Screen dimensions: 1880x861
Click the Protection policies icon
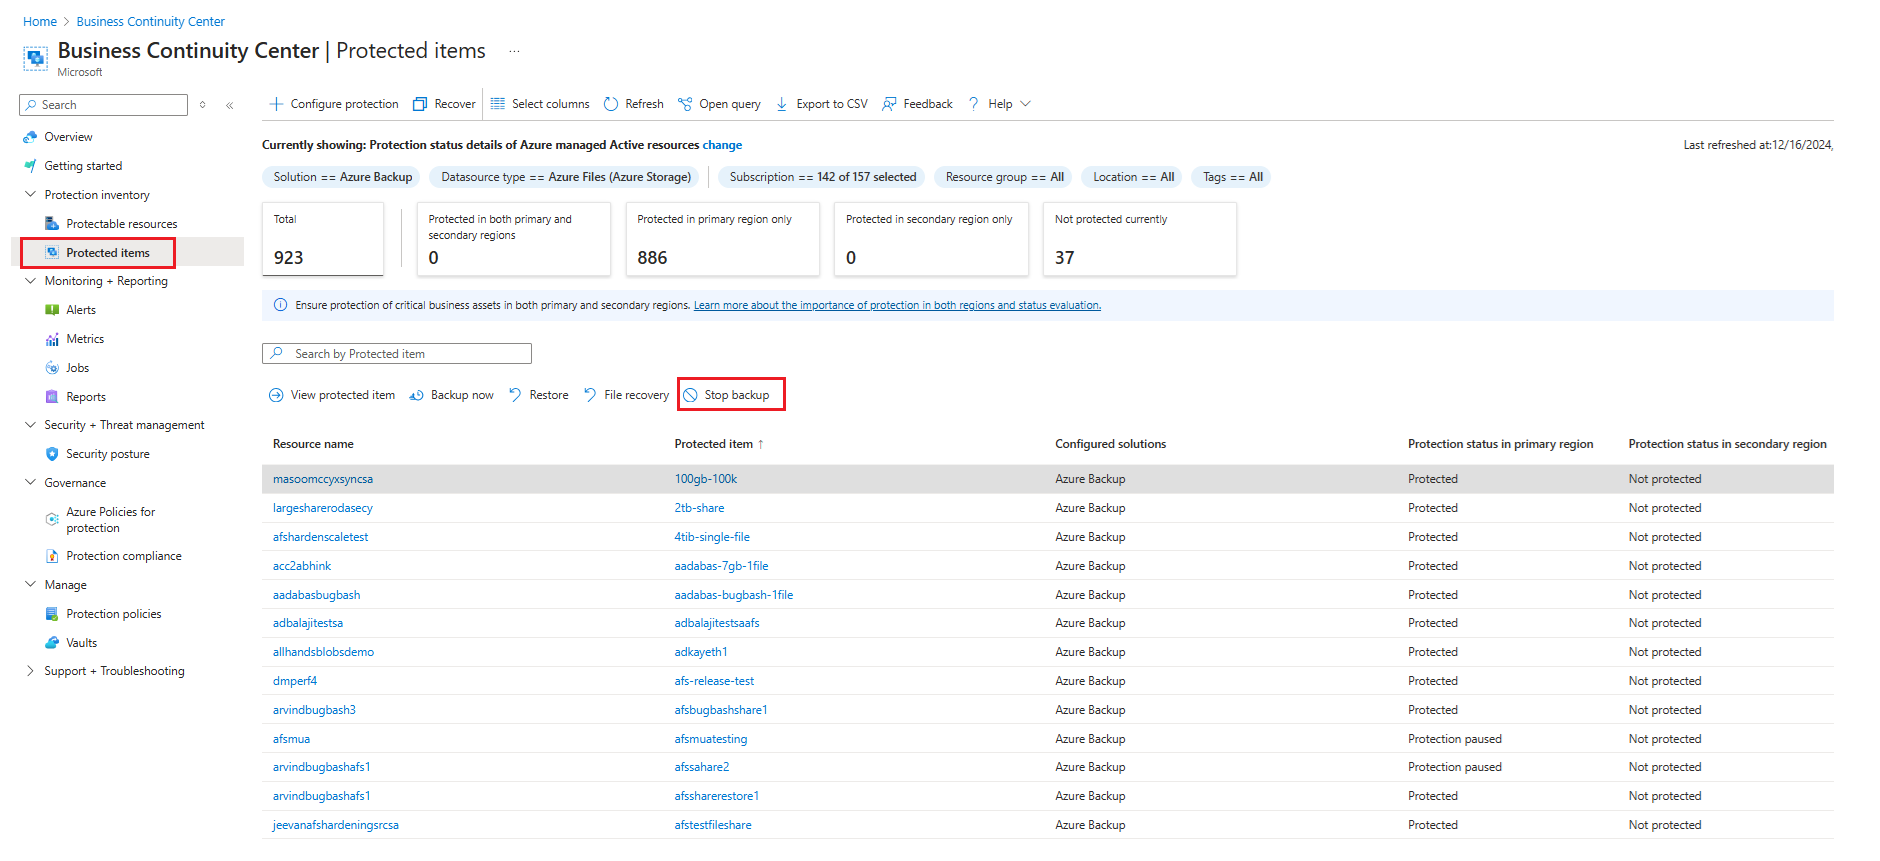[x=52, y=614]
